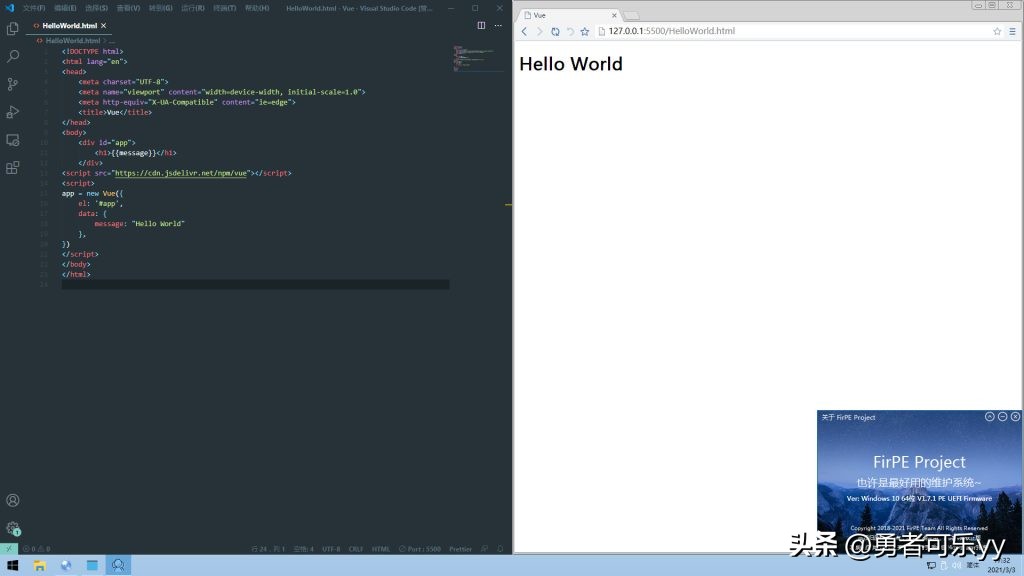Open the Search view in activity bar
This screenshot has width=1024, height=576.
(x=13, y=57)
